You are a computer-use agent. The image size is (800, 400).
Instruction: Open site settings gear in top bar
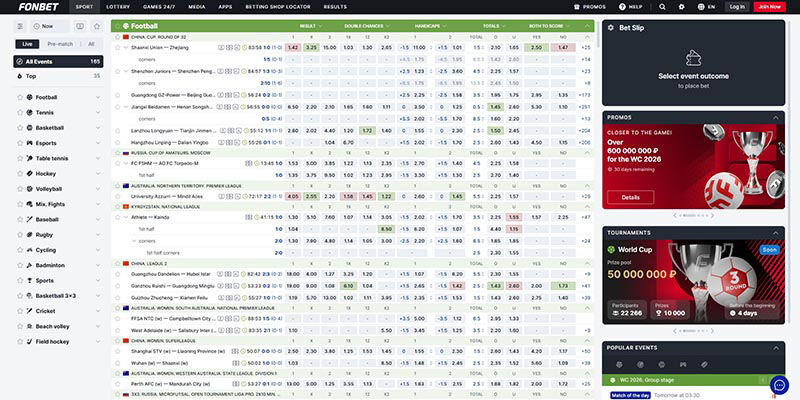click(x=681, y=7)
